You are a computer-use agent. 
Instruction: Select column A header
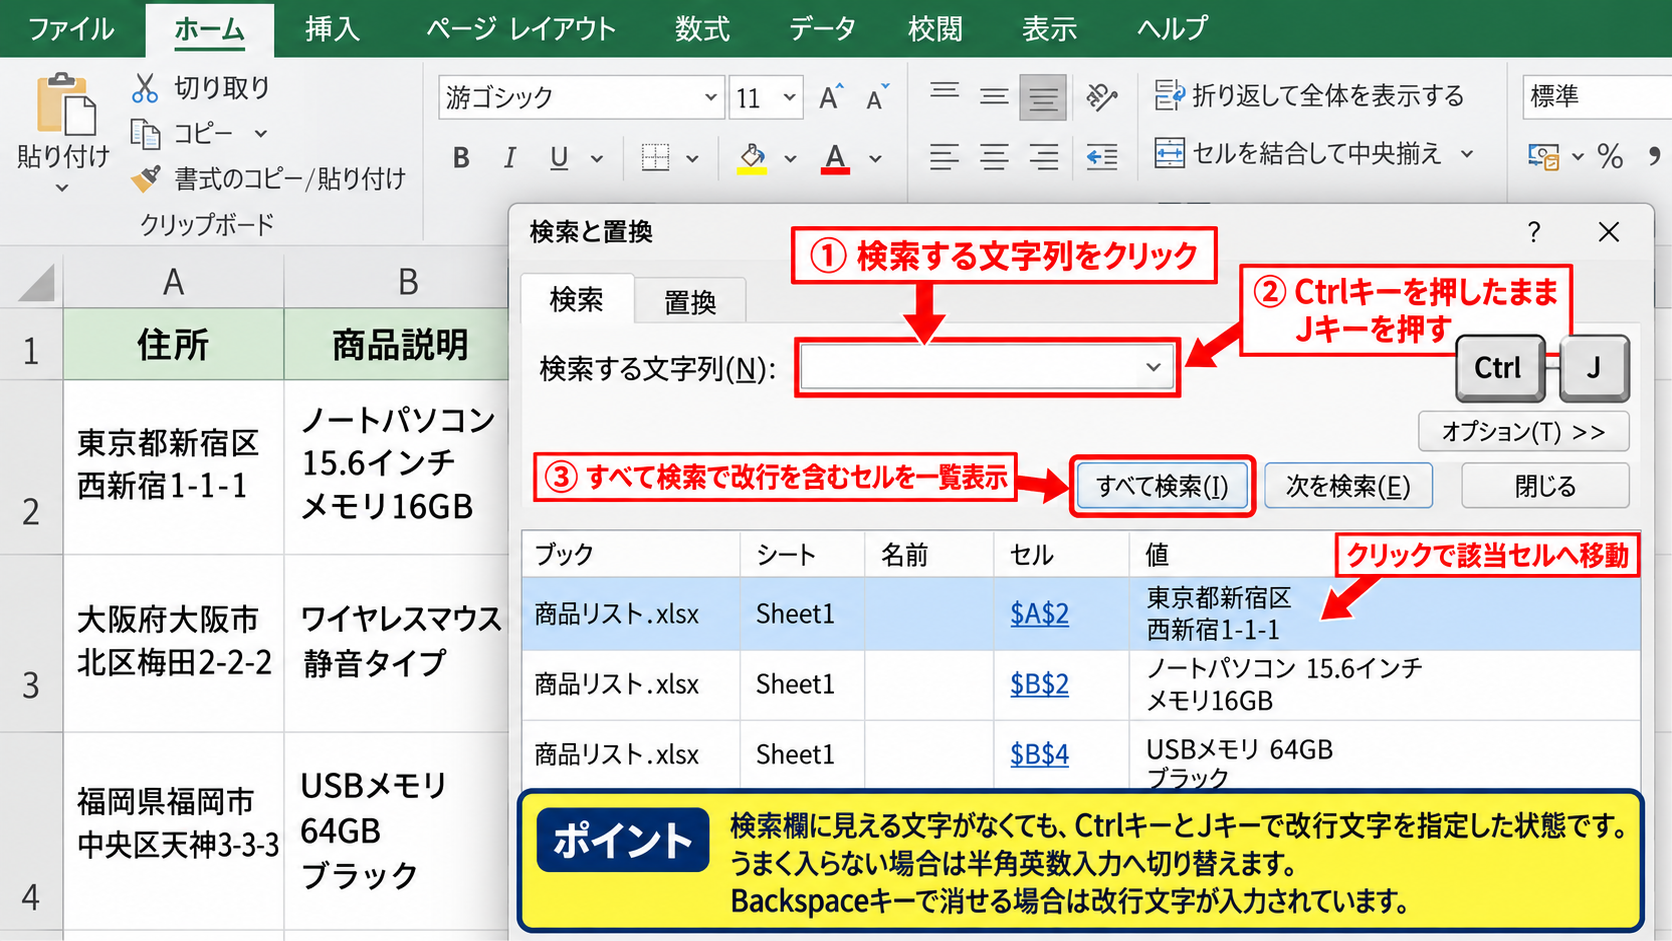[173, 282]
